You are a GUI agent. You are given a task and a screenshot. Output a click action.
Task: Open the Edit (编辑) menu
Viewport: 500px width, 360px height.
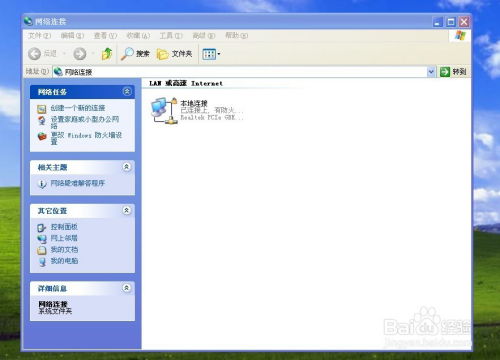(x=72, y=35)
